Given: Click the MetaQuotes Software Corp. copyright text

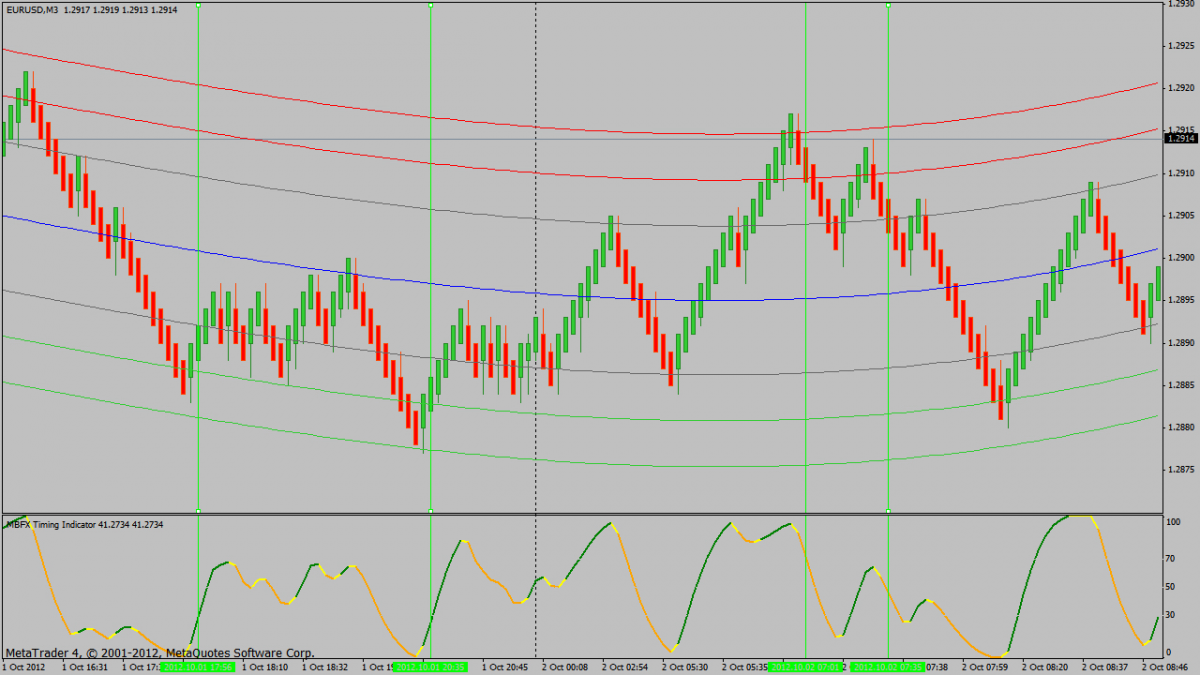Looking at the screenshot, I should pos(240,652).
